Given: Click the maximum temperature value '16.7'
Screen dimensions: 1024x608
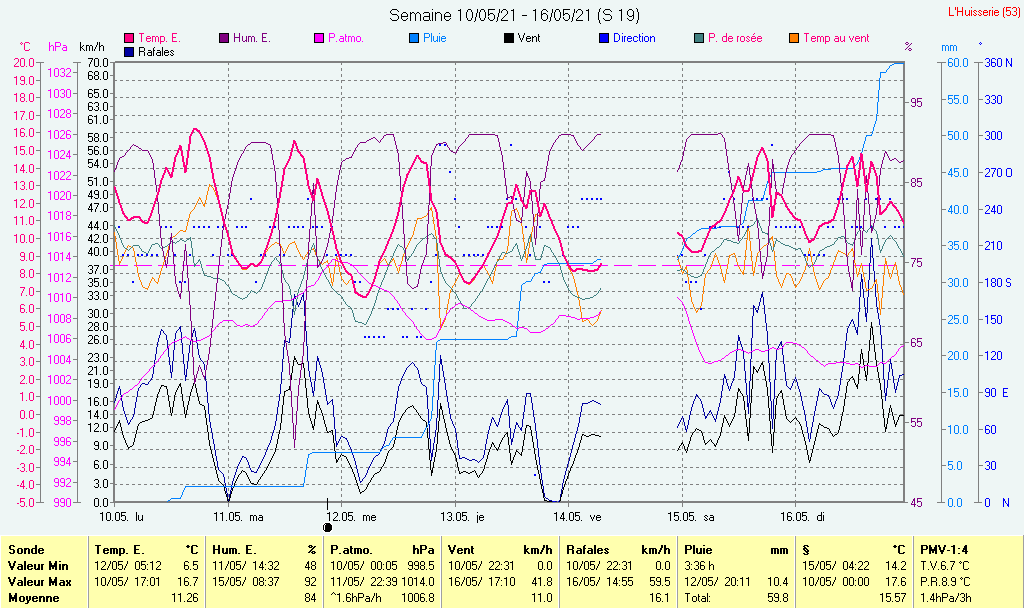Looking at the screenshot, I should (x=188, y=581).
